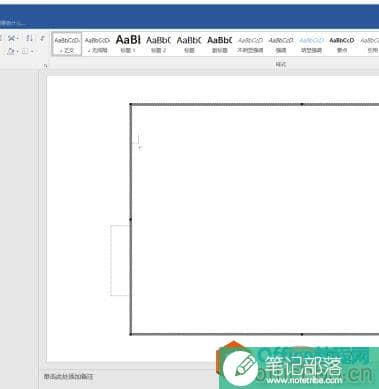Screen dimensions: 379x389
Task: Click the text box left-middle handle
Action: [130, 219]
